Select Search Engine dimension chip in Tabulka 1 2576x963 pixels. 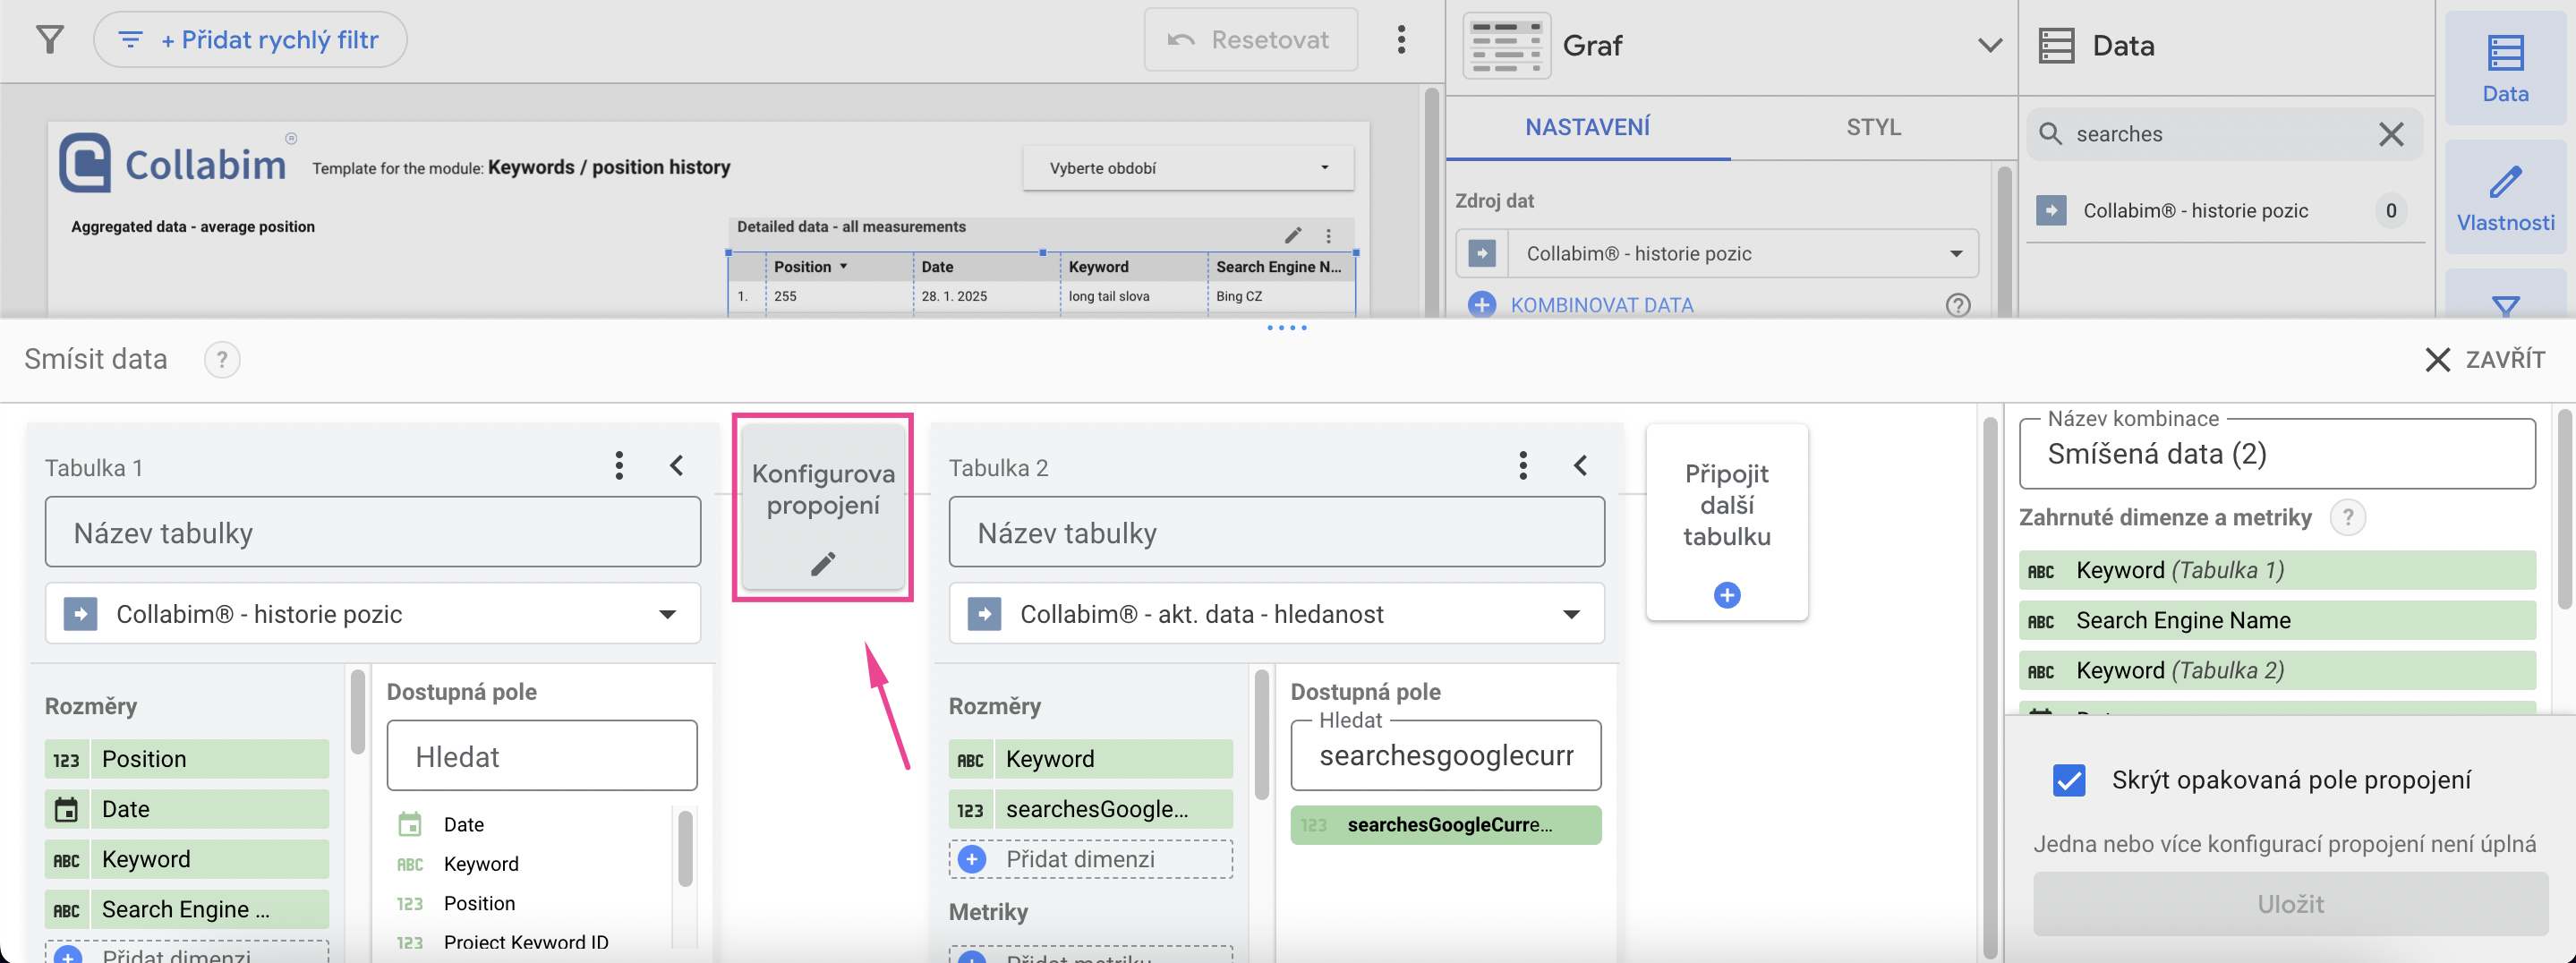point(187,909)
